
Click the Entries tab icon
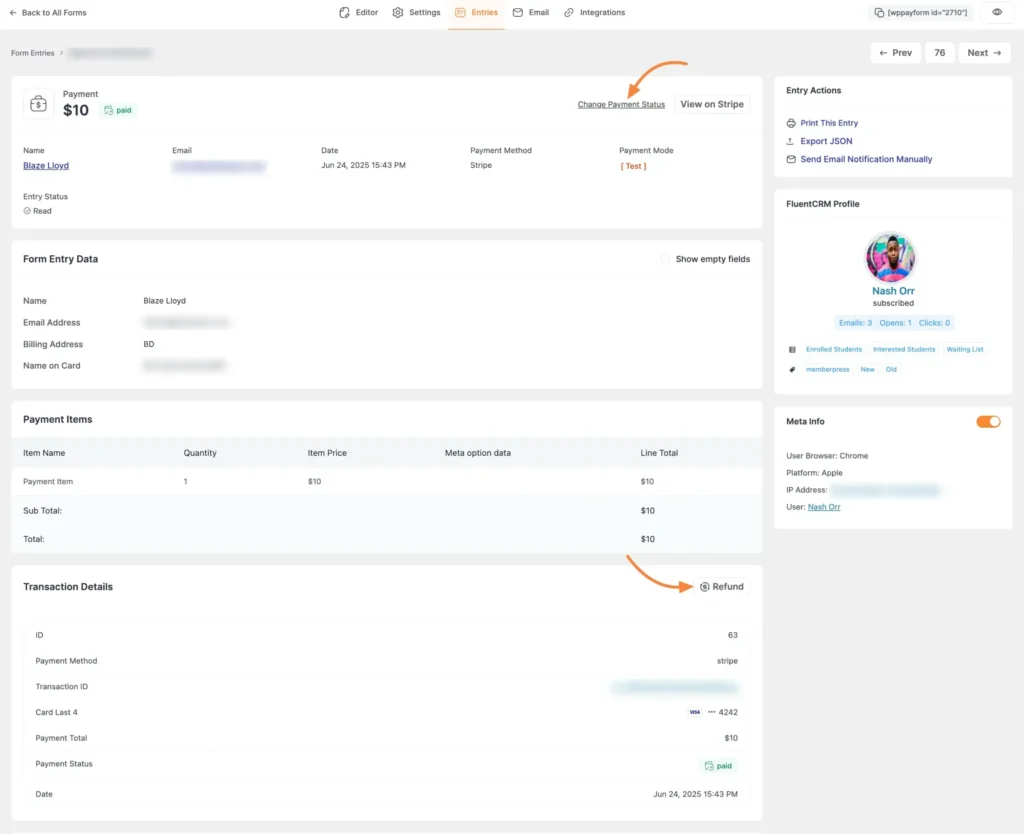click(x=460, y=12)
